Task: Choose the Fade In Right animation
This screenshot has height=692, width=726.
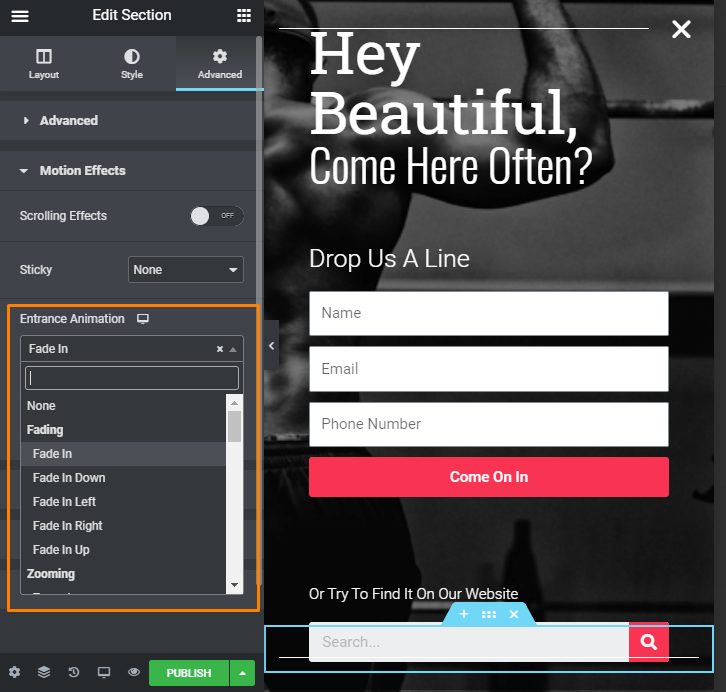Action: [x=124, y=526]
